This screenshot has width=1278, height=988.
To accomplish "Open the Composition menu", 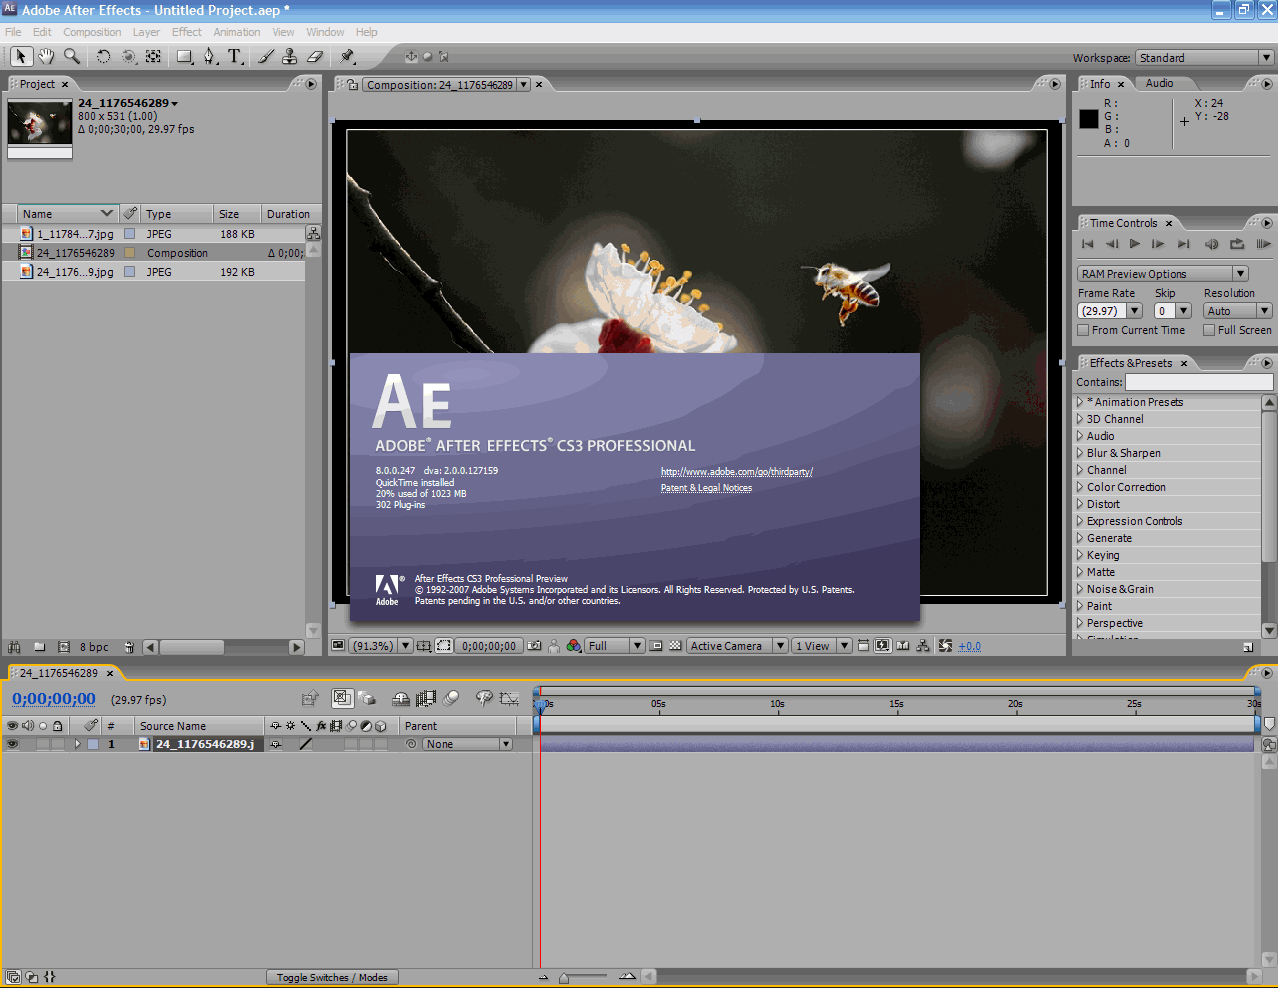I will click(x=92, y=32).
